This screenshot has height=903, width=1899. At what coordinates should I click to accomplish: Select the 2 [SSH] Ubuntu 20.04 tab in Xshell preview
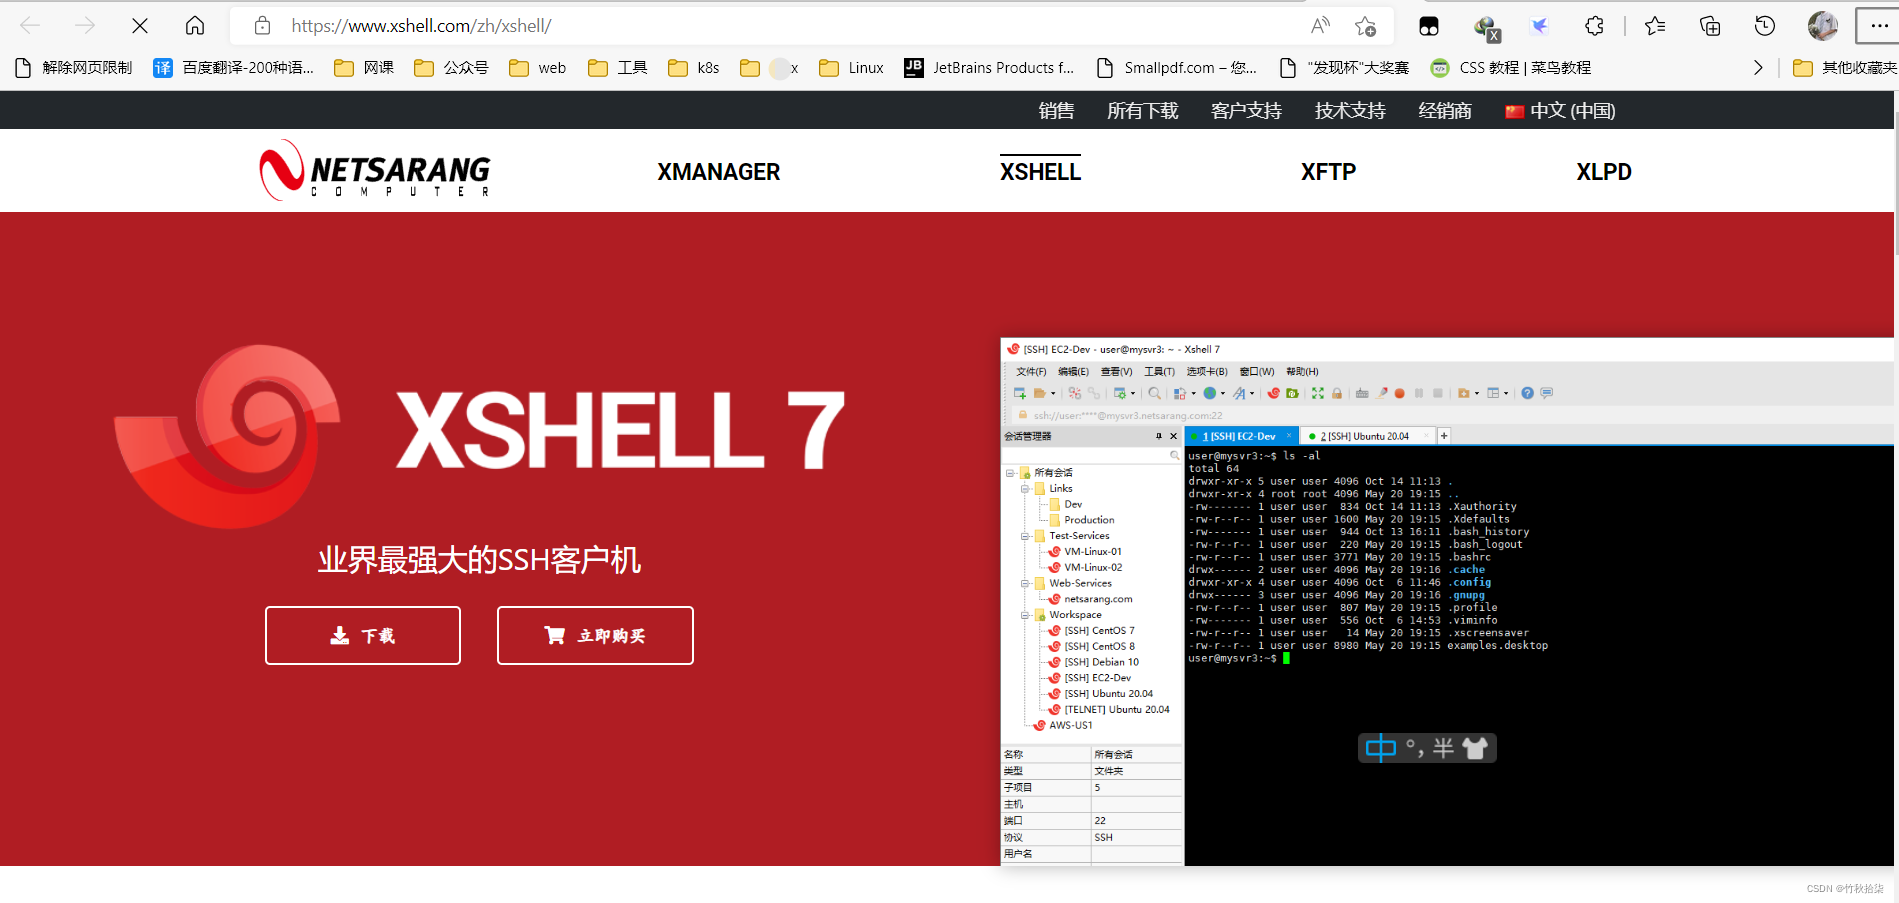tap(1366, 436)
